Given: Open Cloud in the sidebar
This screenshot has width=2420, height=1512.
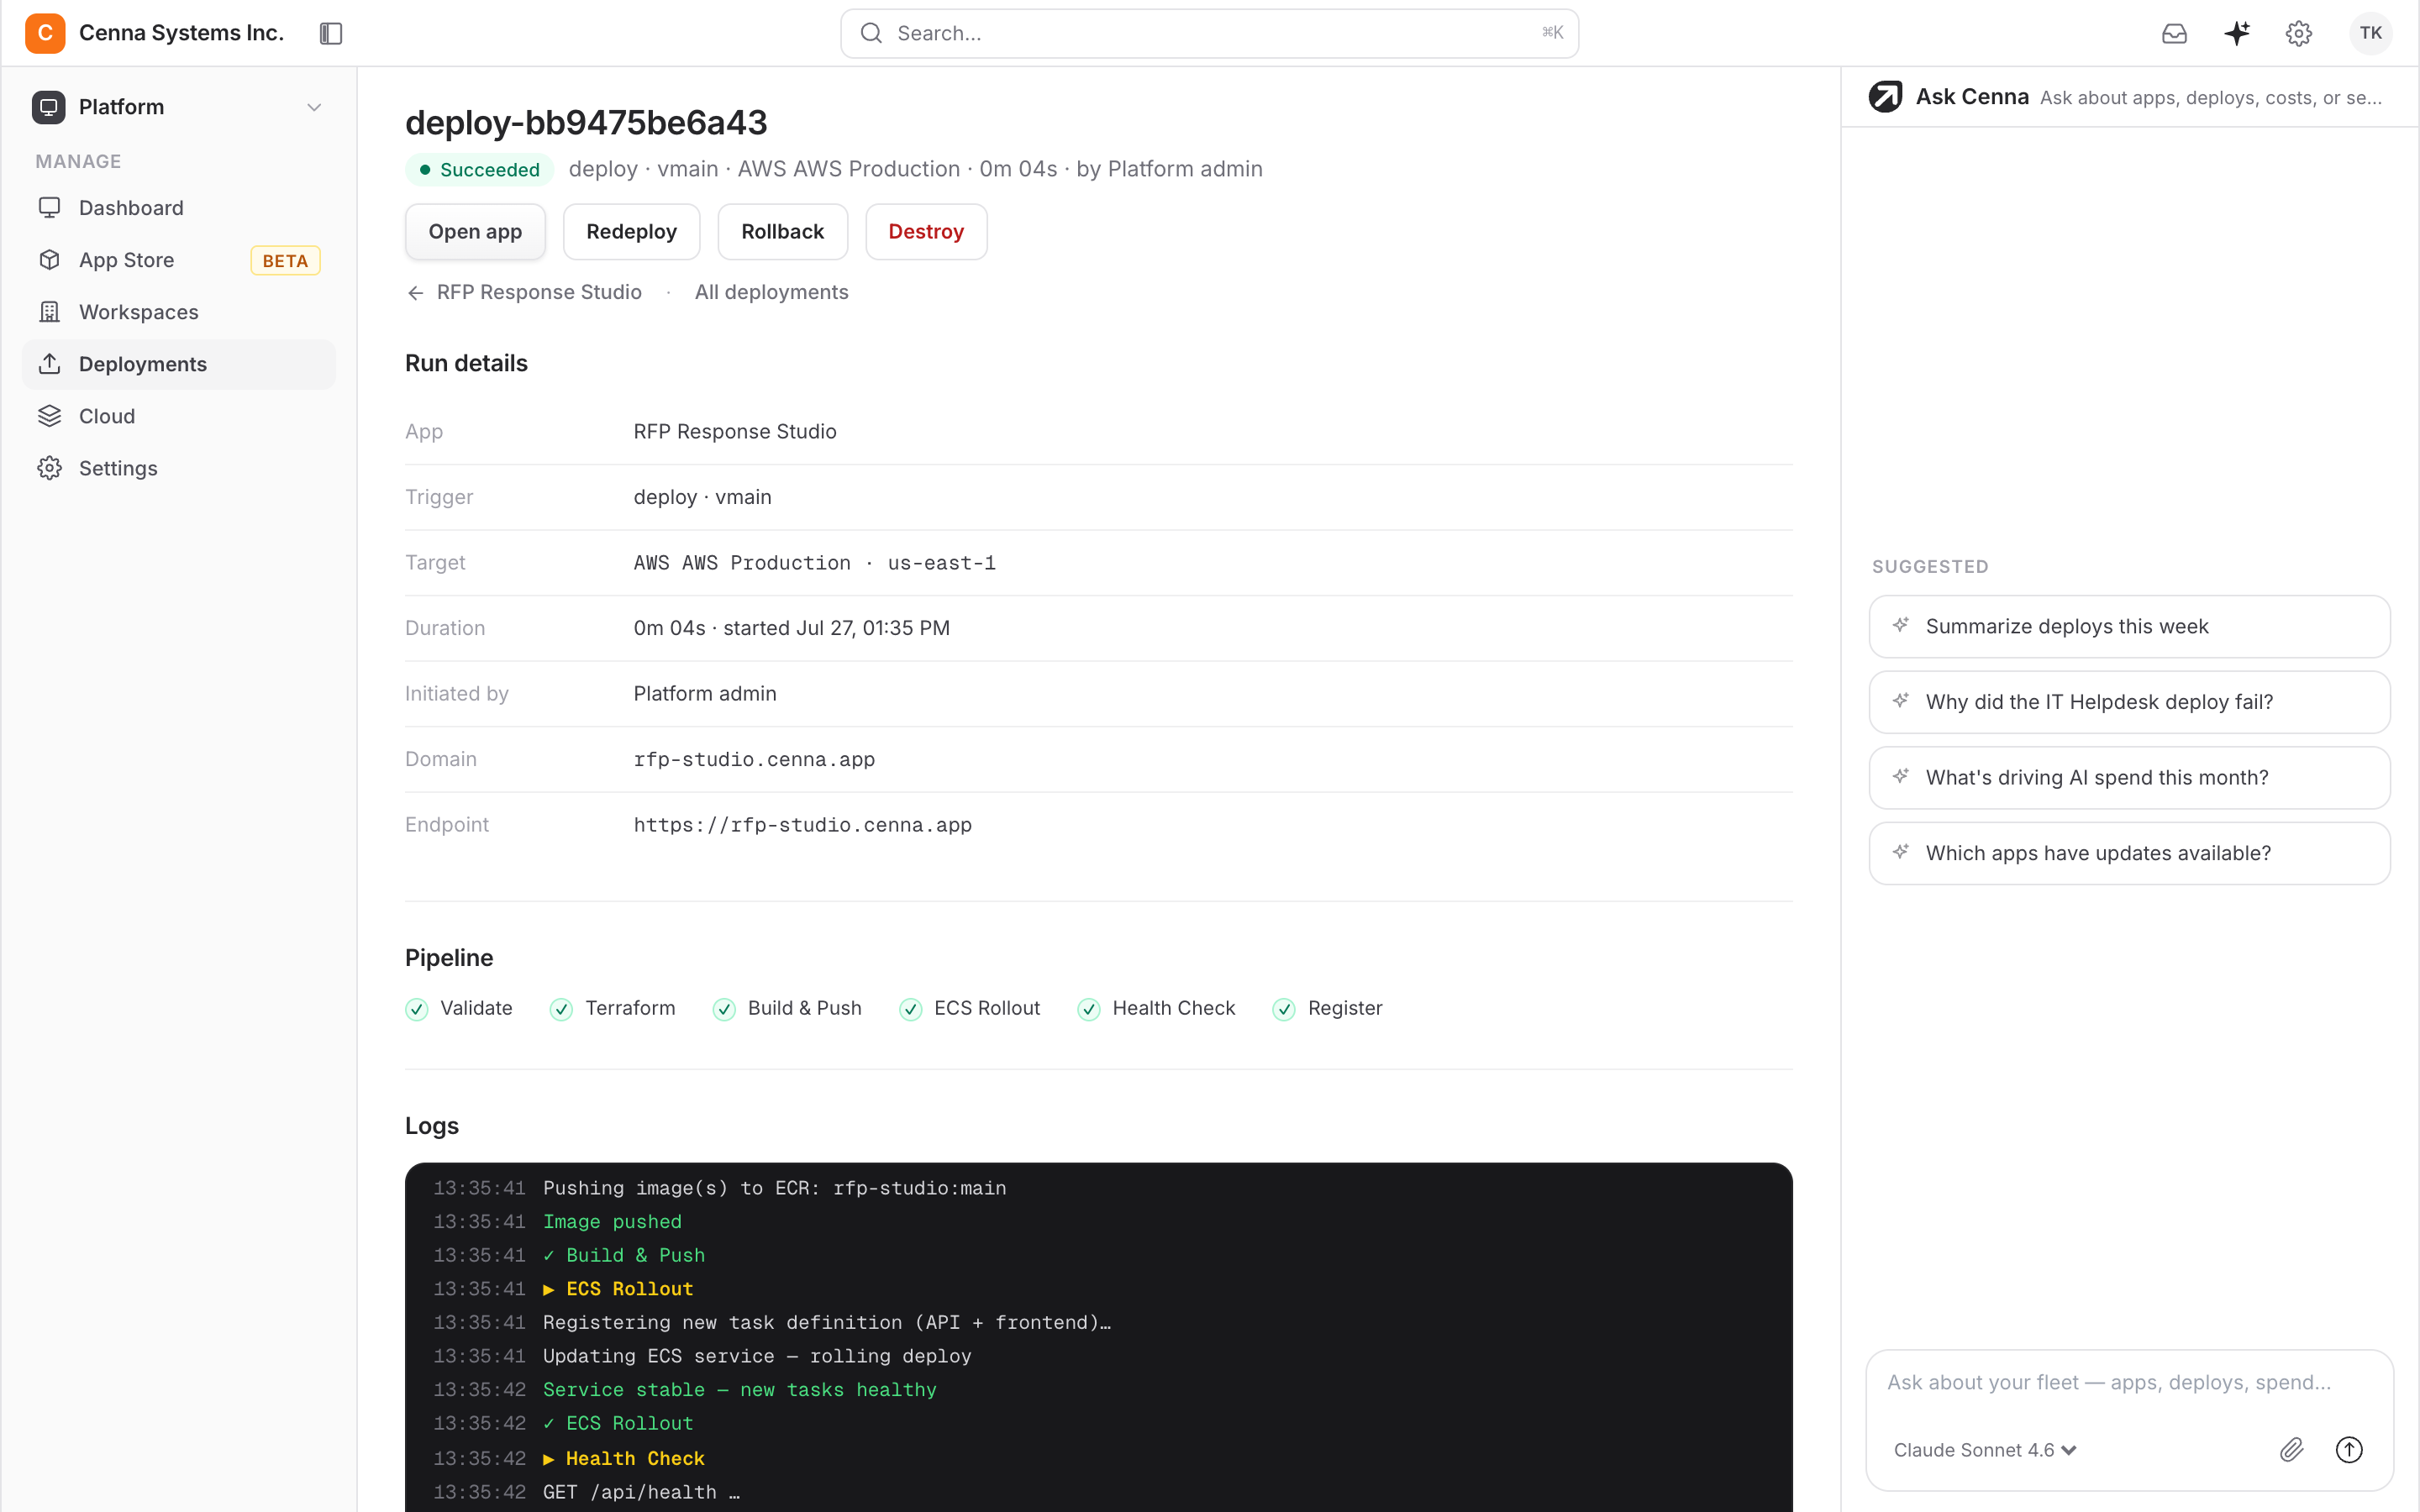Looking at the screenshot, I should coord(179,416).
